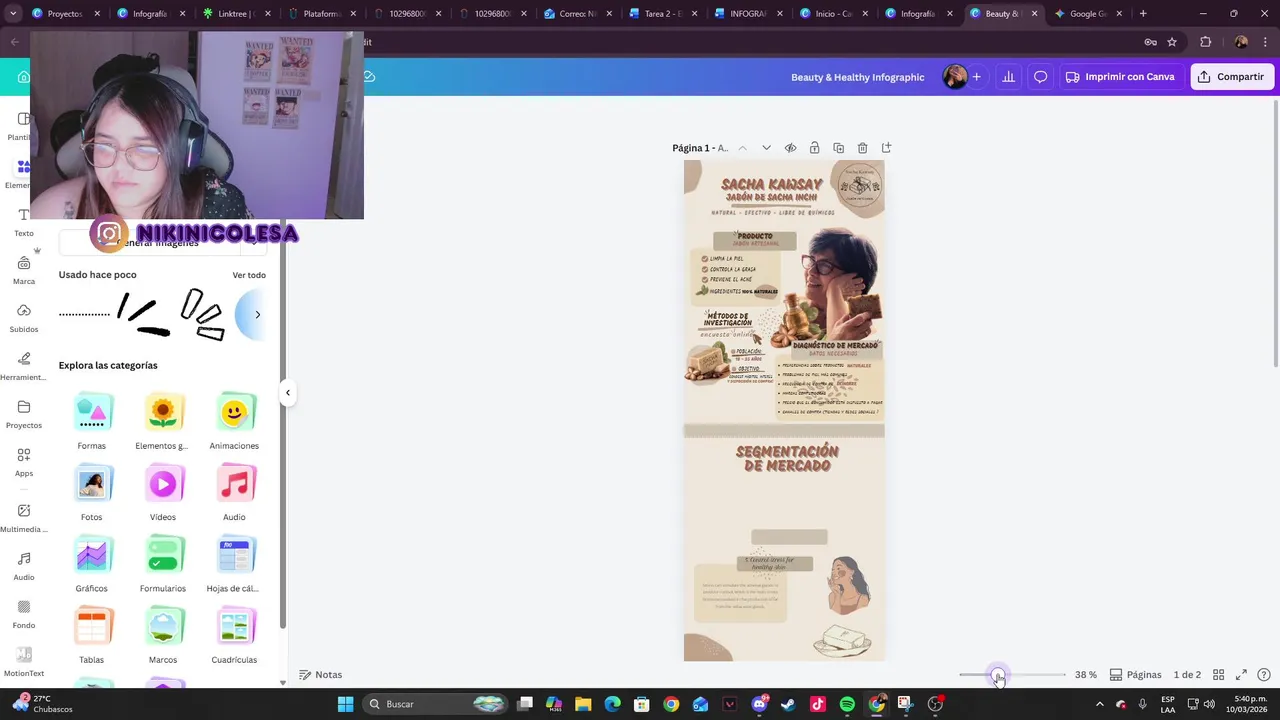Open the analytics chart icon
This screenshot has width=1280, height=720.
click(1008, 77)
